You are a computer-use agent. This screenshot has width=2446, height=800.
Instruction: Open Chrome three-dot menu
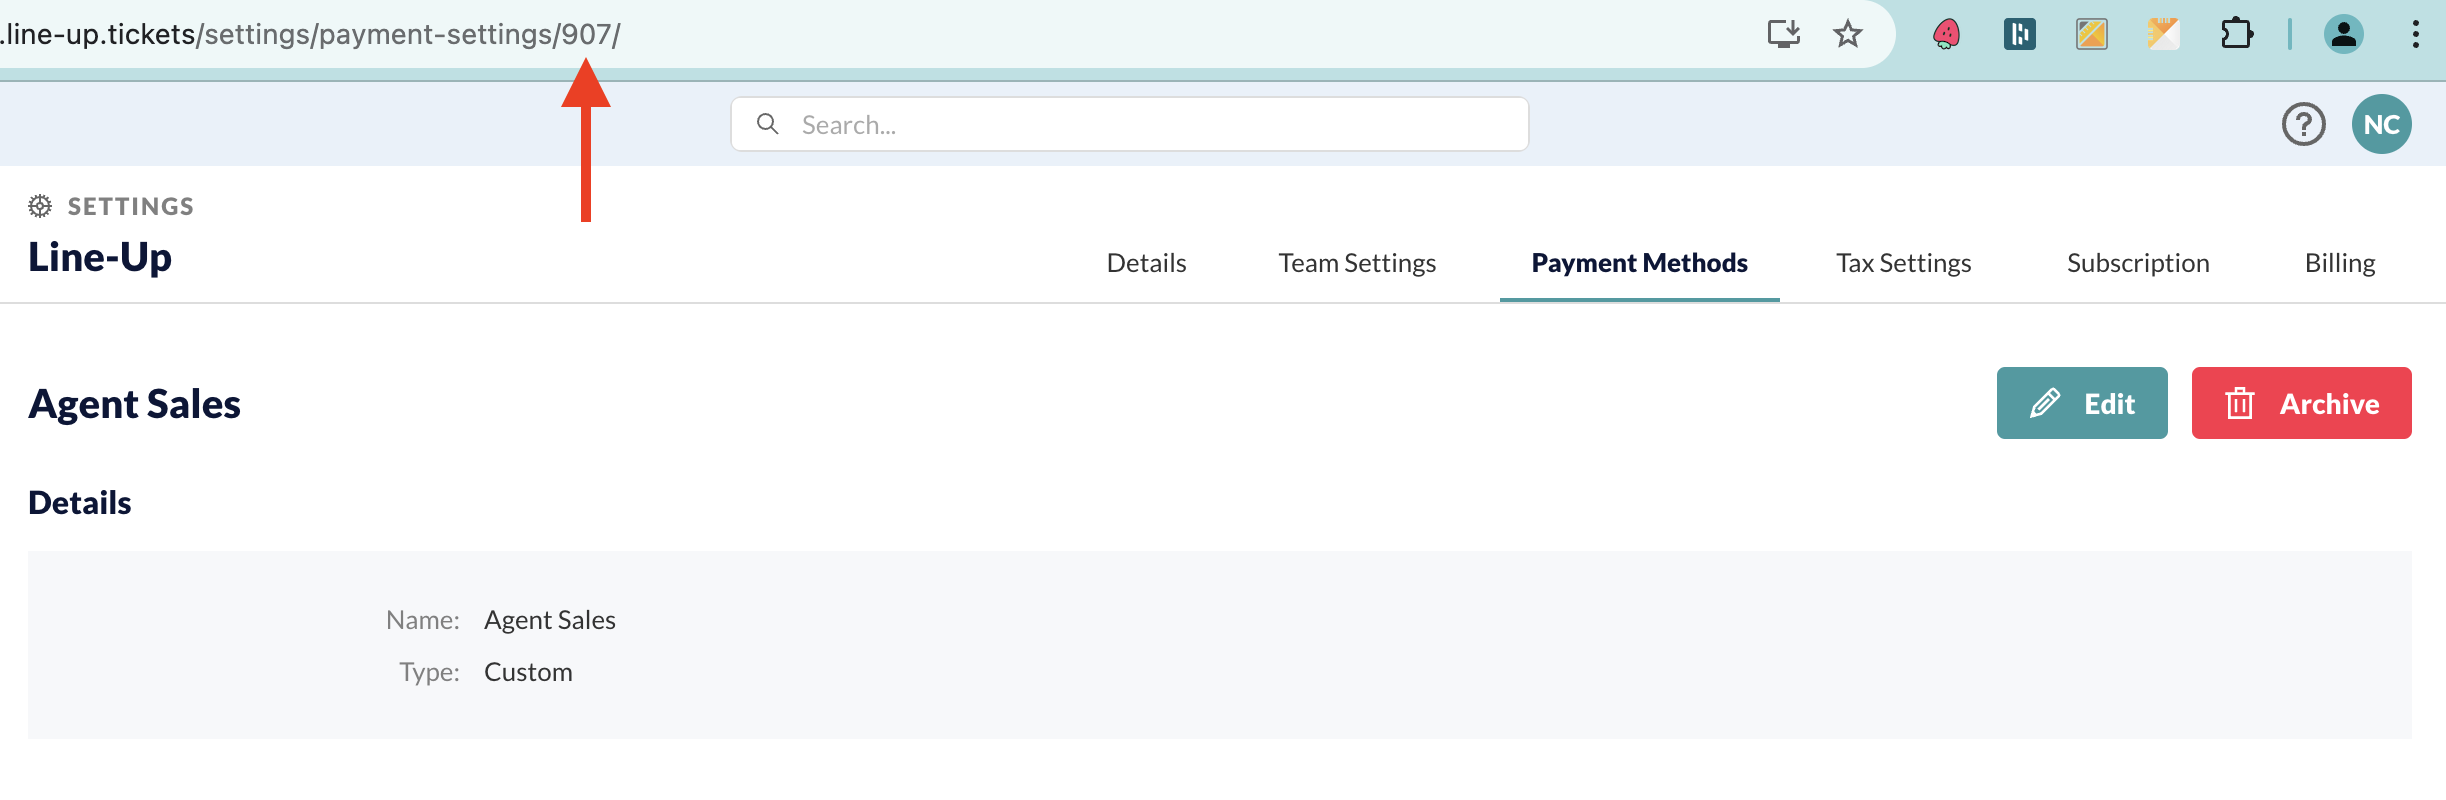[2415, 34]
